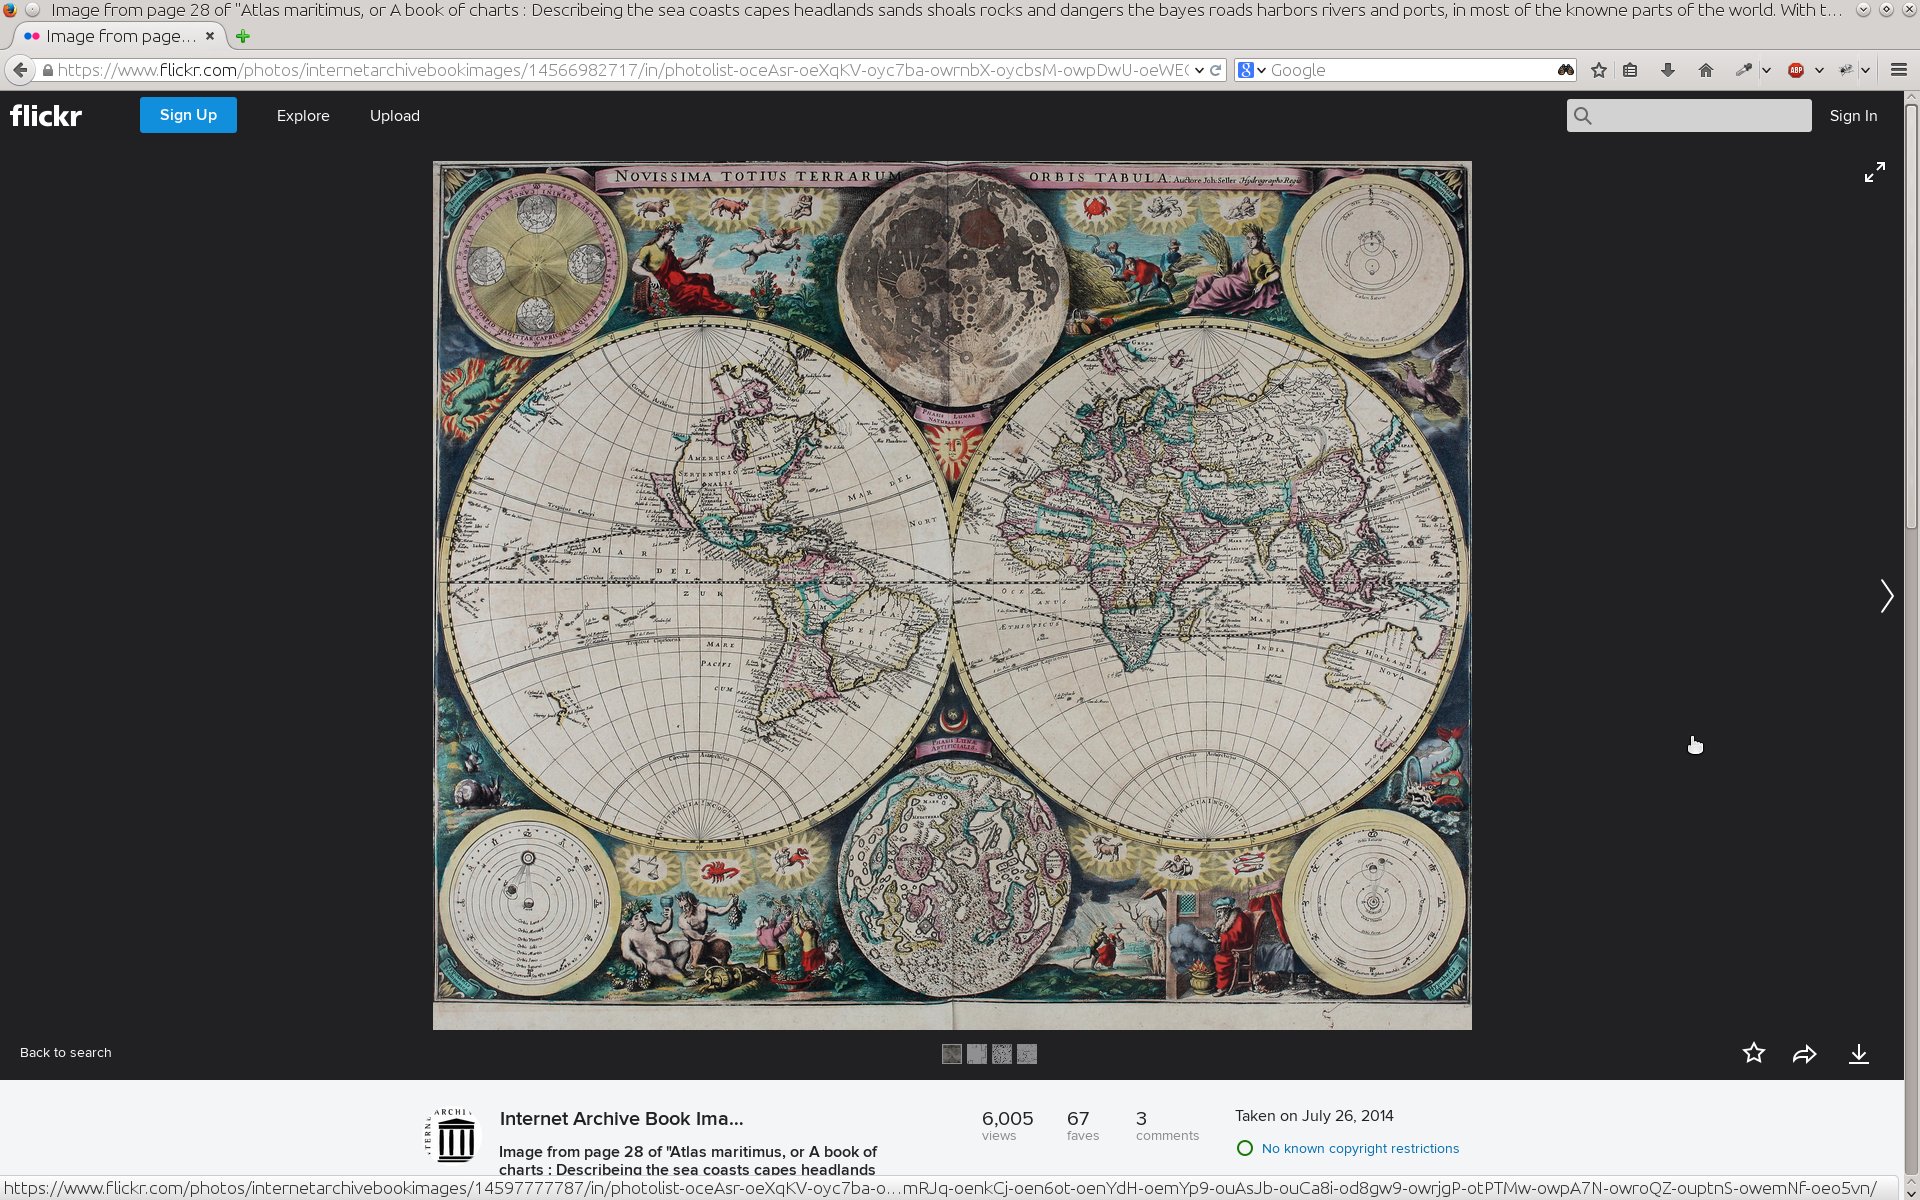
Task: Click the browser URL address bar
Action: 622,70
